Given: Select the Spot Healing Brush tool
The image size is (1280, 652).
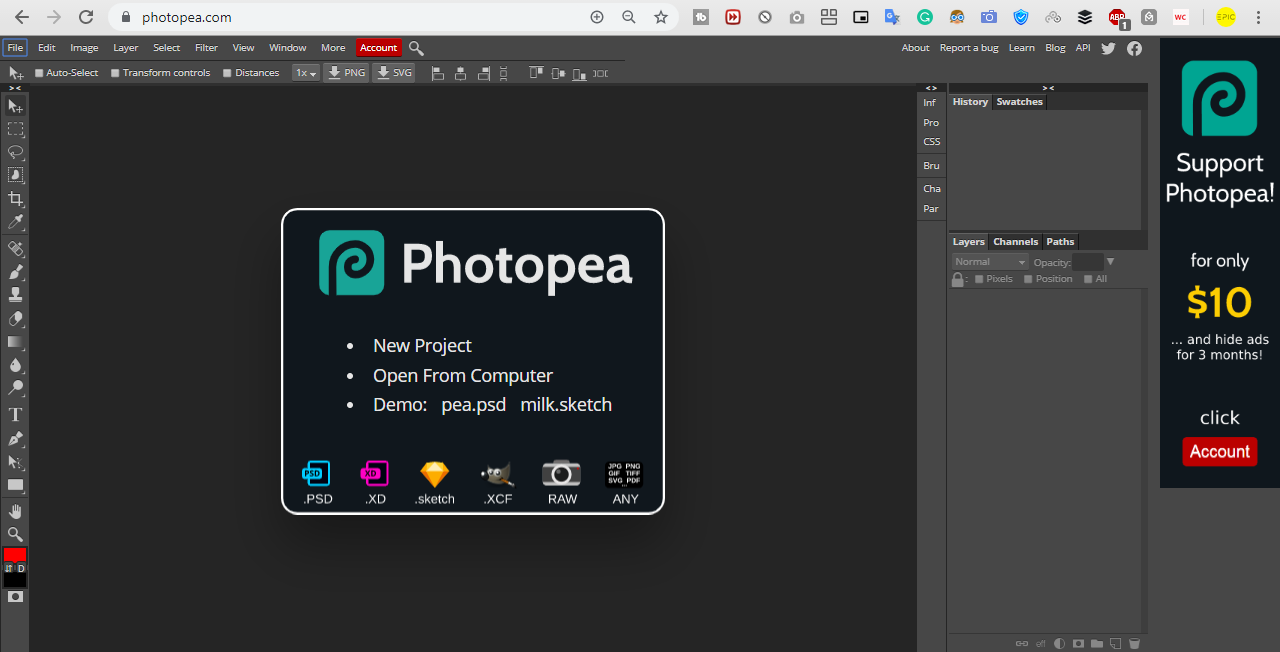Looking at the screenshot, I should tap(15, 248).
